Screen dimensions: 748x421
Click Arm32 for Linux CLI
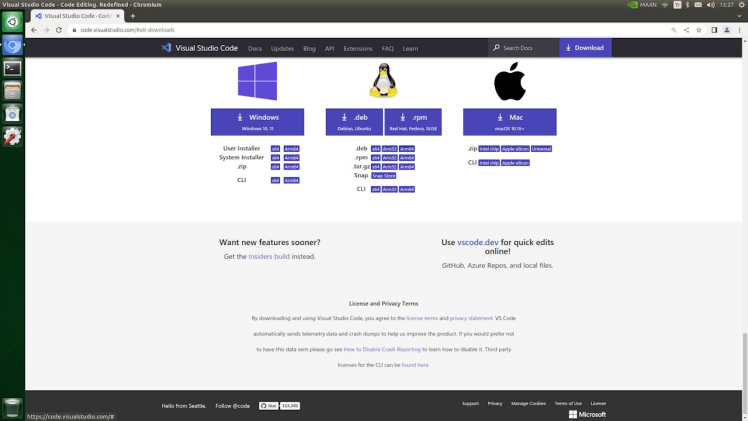pos(390,189)
